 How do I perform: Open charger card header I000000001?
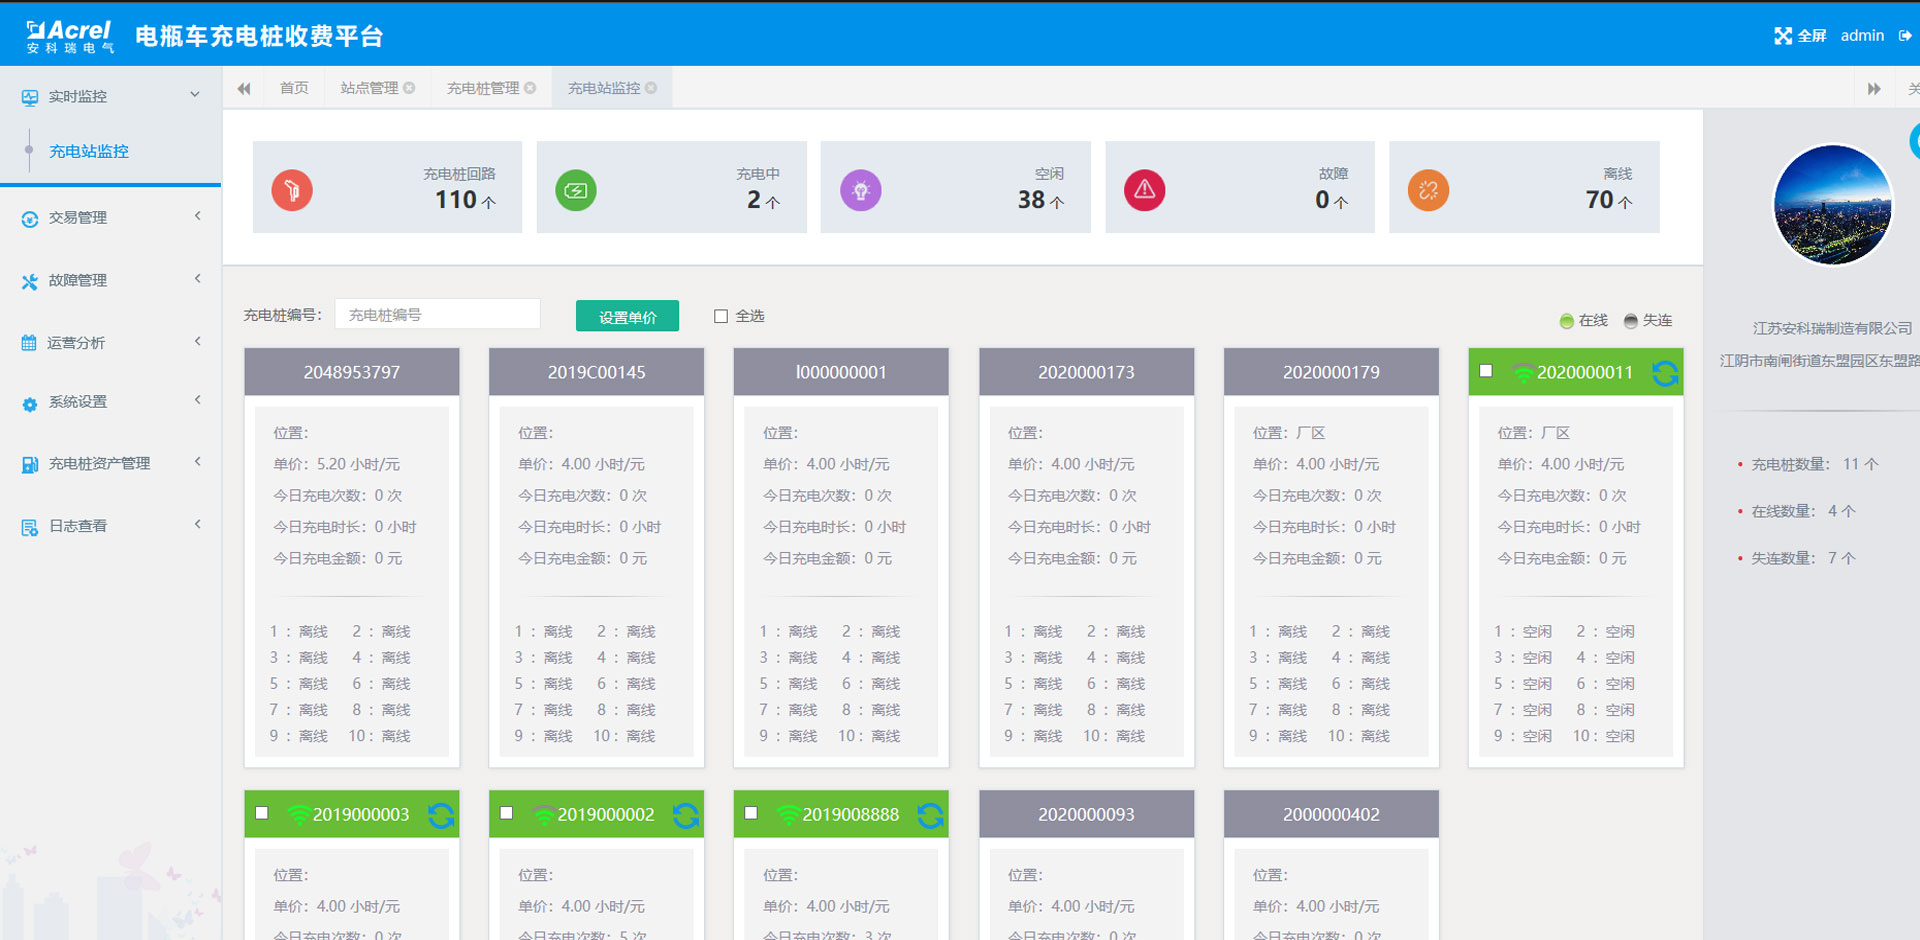841,372
